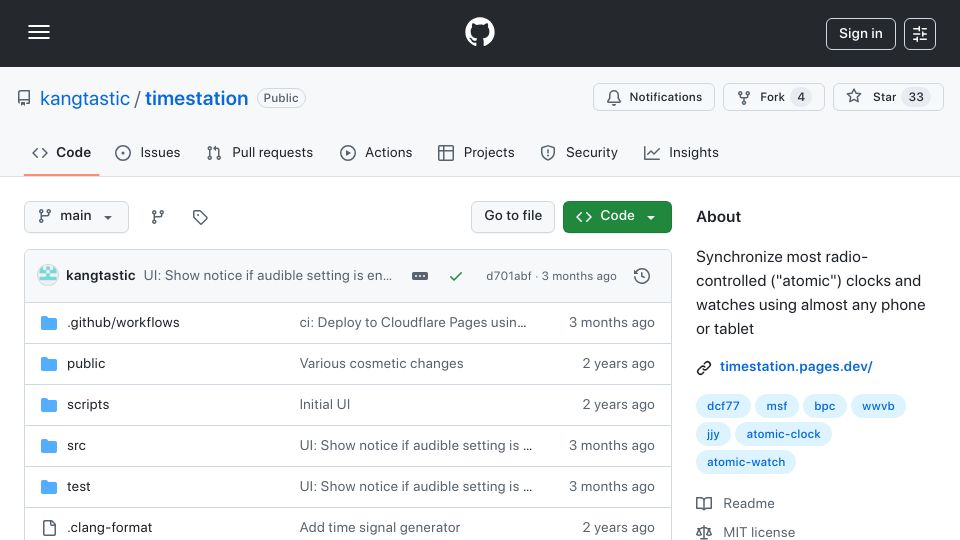Viewport: 960px width, 540px height.
Task: Show check status via the green checkmark
Action: click(456, 276)
